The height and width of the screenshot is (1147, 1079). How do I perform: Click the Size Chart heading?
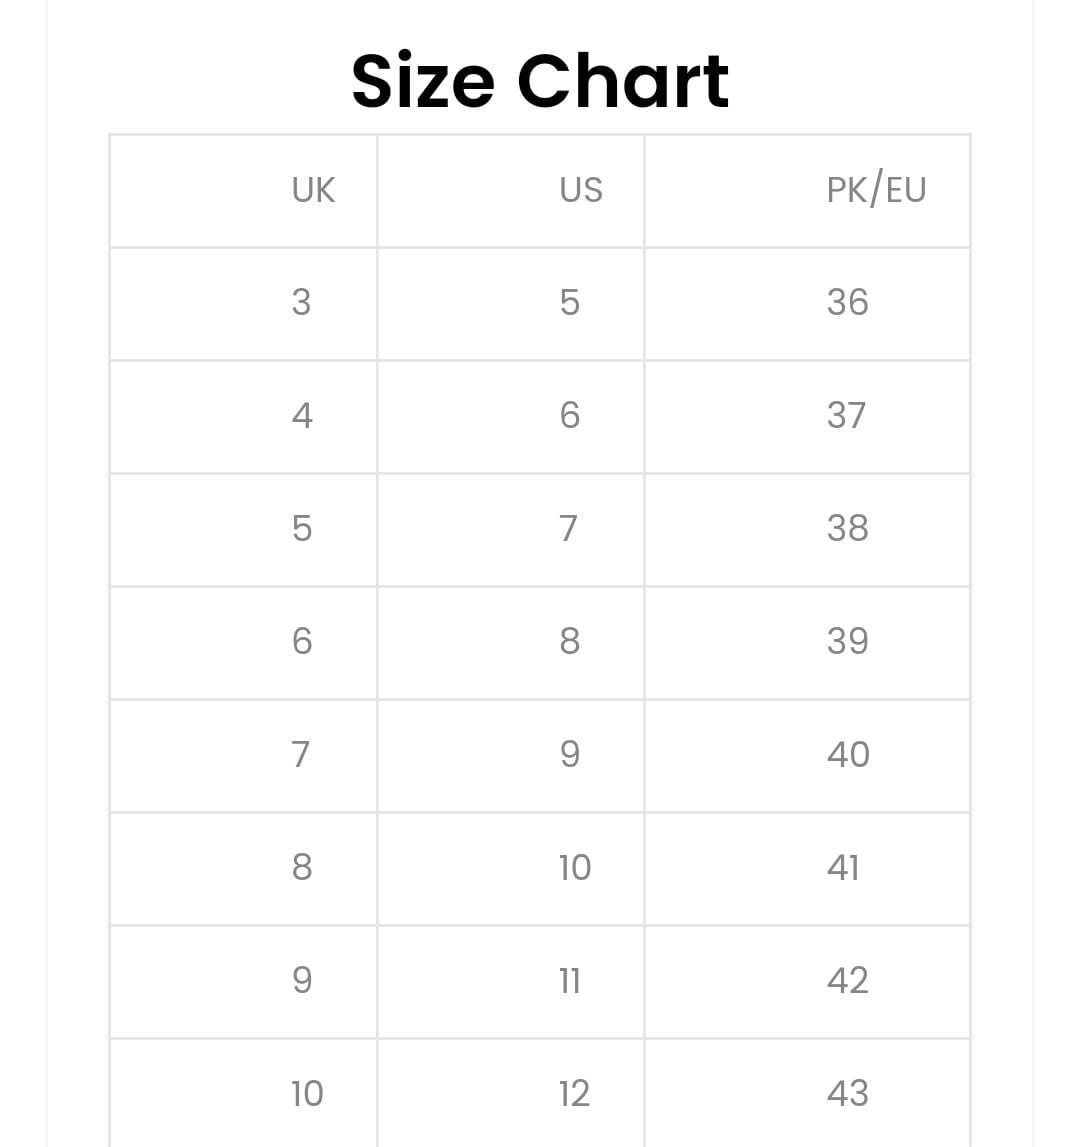(x=540, y=80)
